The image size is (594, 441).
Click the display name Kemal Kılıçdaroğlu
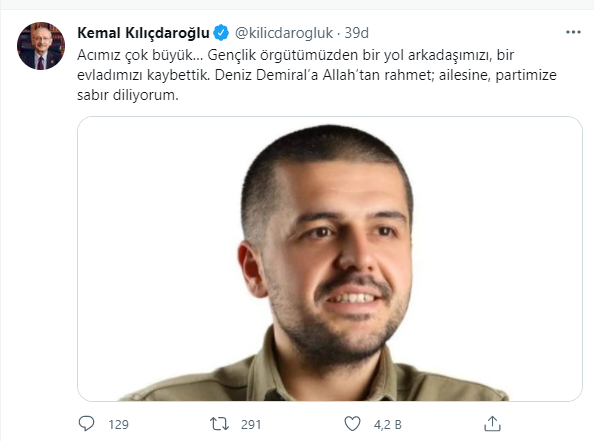click(x=143, y=33)
